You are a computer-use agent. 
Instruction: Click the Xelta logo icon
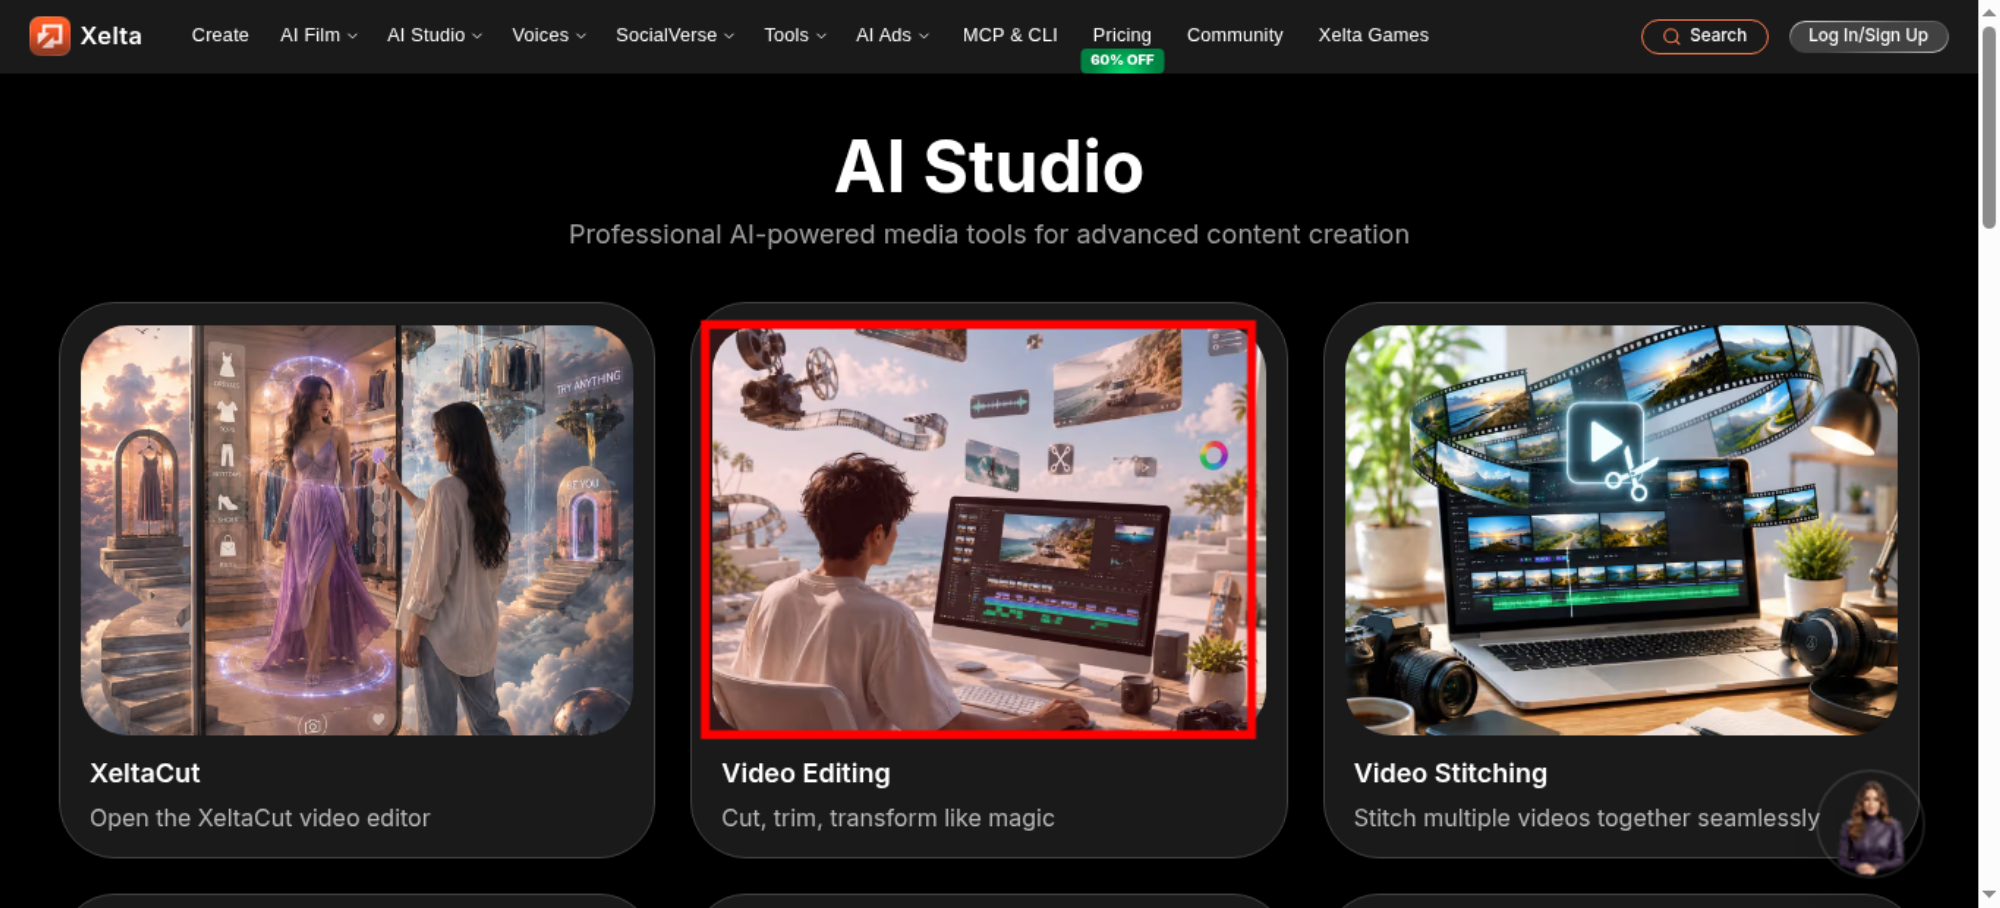coord(50,36)
